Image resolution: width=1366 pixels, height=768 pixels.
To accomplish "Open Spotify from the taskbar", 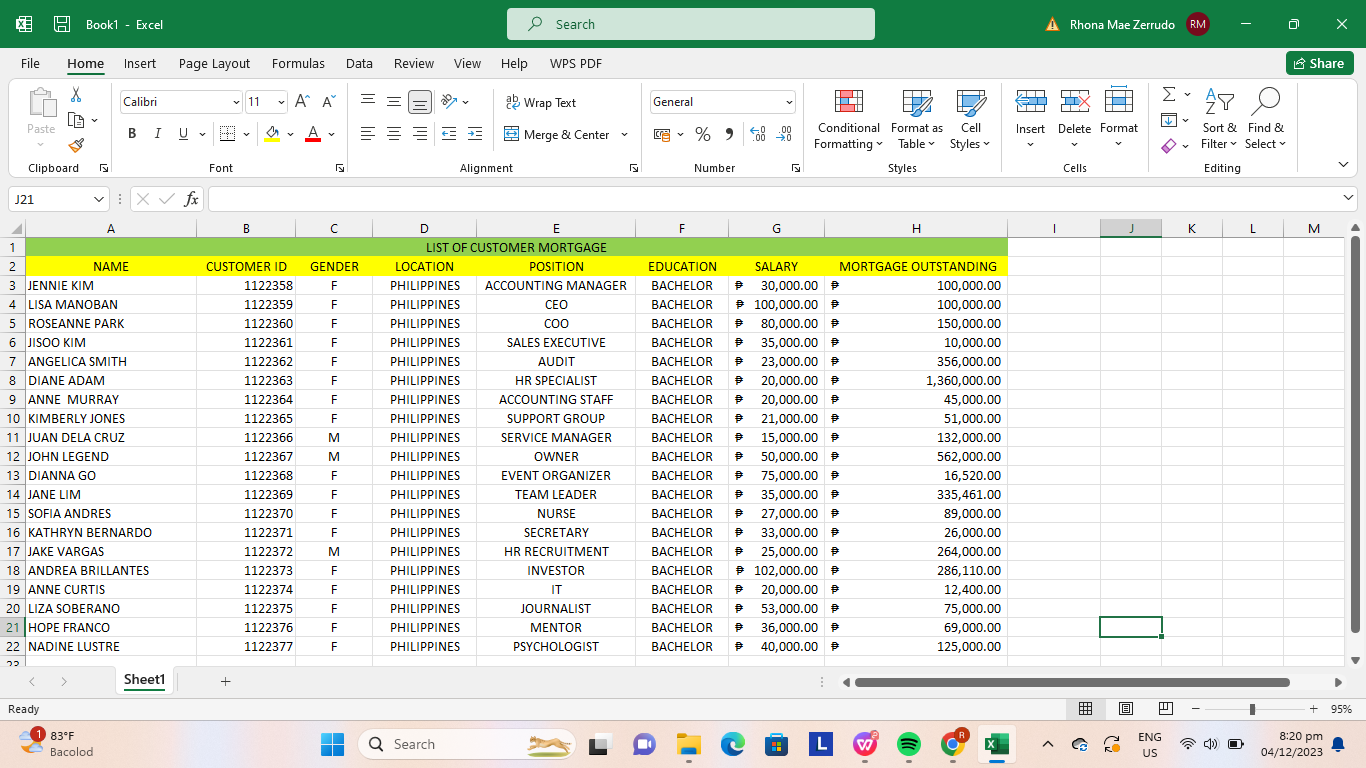I will [909, 744].
